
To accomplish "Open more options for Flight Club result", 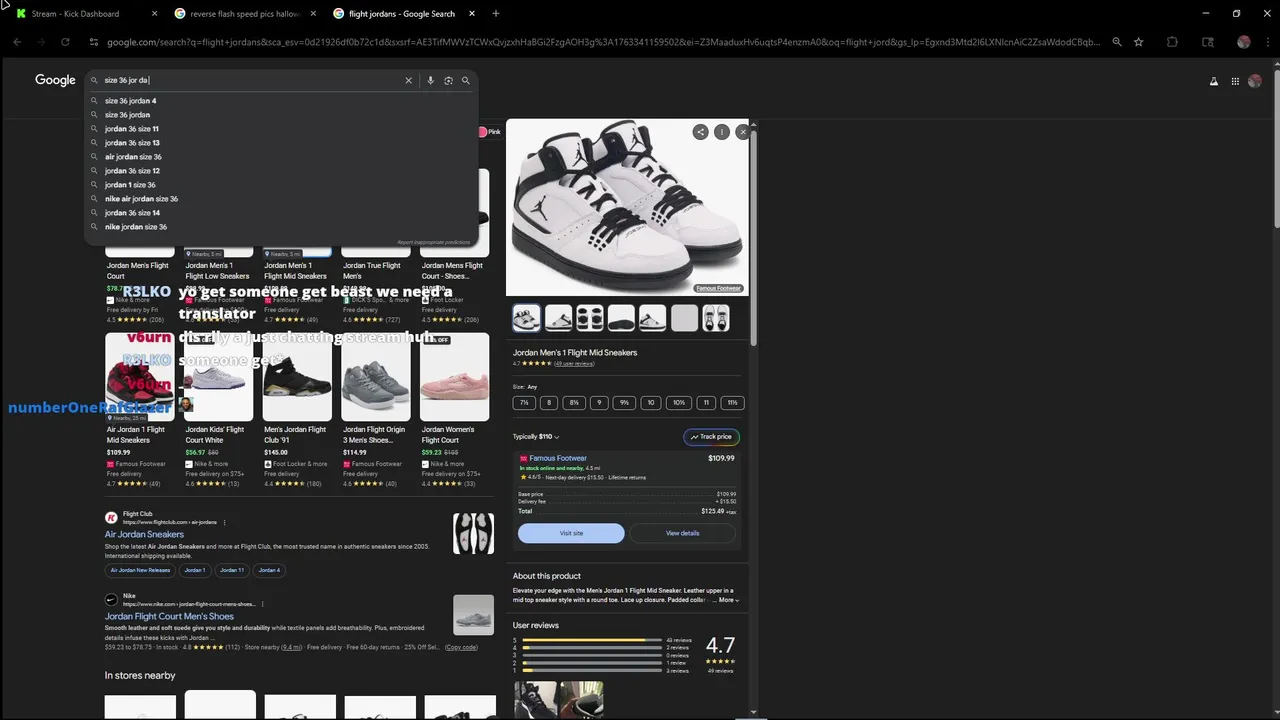I will pos(224,522).
